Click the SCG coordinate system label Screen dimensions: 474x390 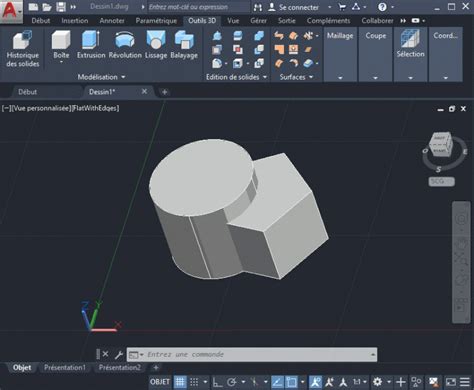[x=441, y=181]
